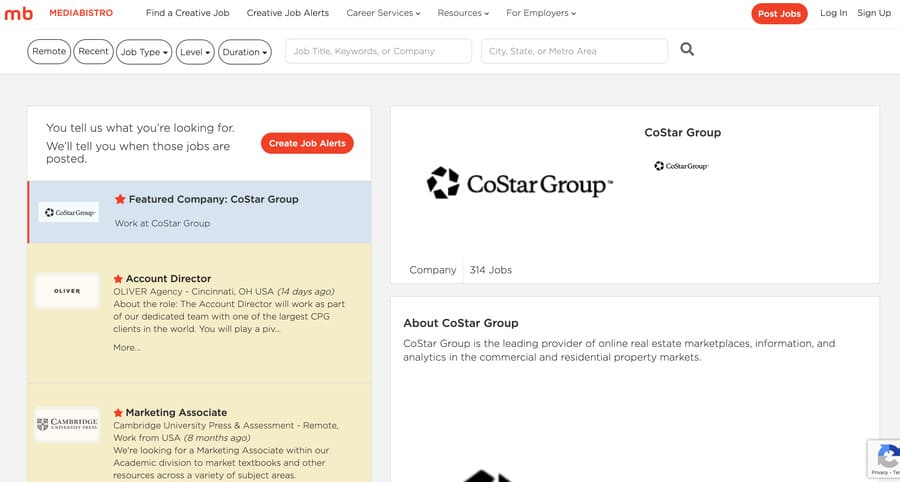Click the large CoStar Group logo image

[x=519, y=183]
